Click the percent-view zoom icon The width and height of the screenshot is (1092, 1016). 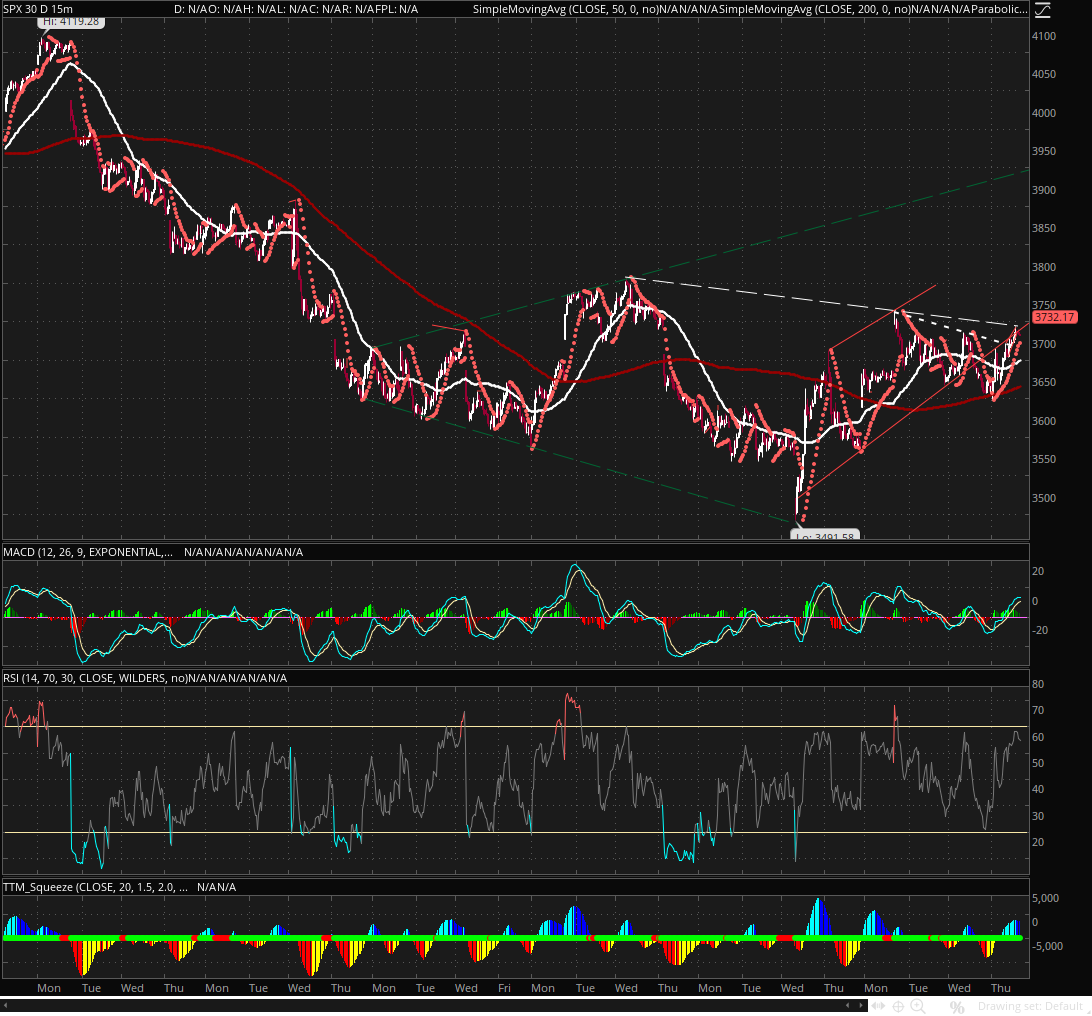point(957,1006)
